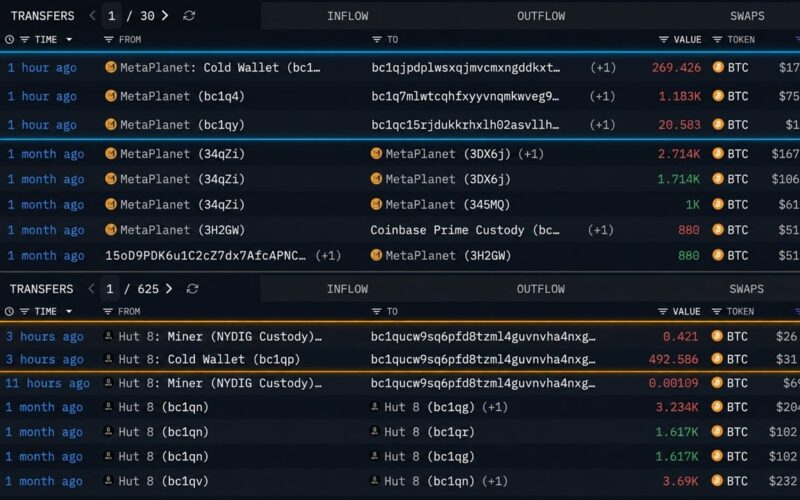Open MetaPlanet (345MQ) recipient
This screenshot has height=500, width=800.
pyautogui.click(x=447, y=205)
